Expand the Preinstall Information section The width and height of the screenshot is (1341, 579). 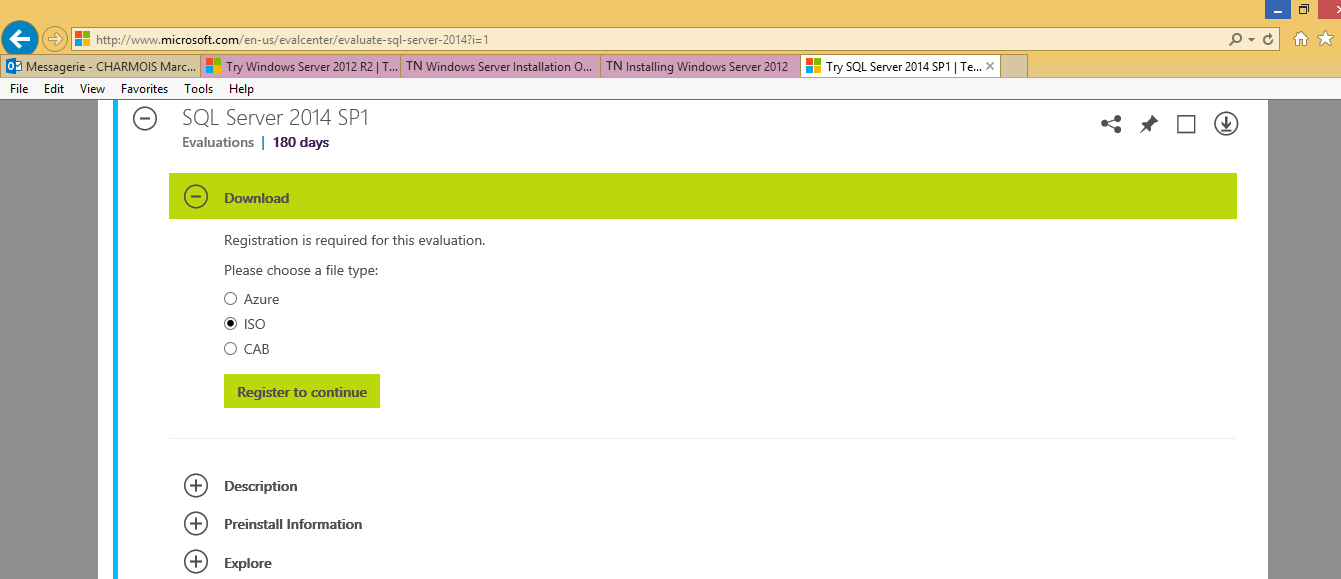coord(196,524)
